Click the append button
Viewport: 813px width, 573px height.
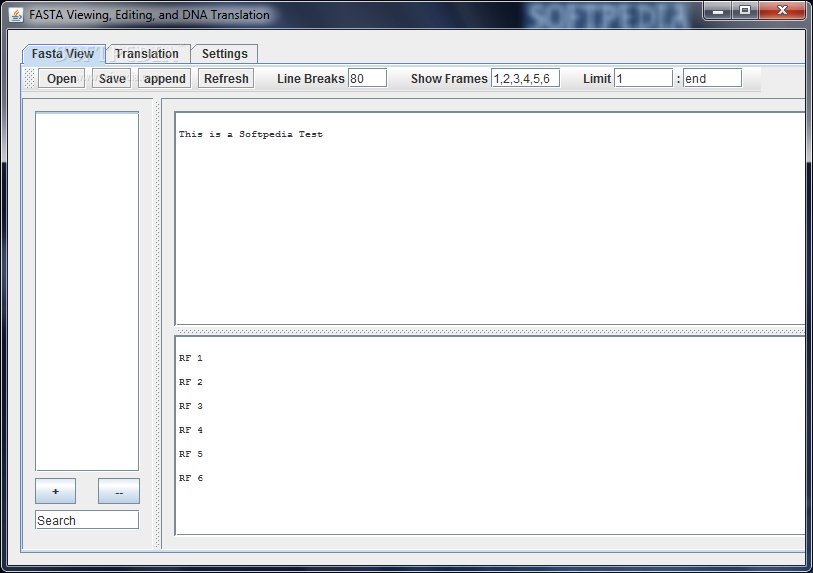165,79
